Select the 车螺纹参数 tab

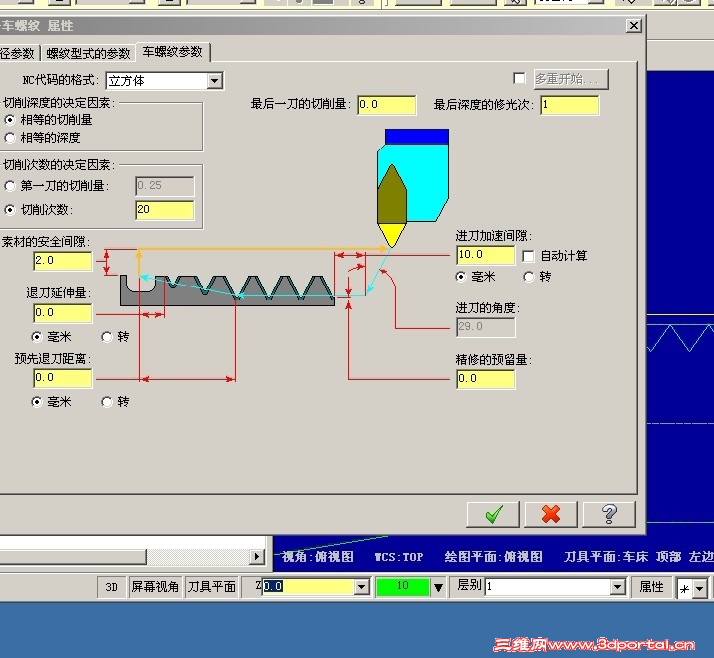pyautogui.click(x=173, y=52)
